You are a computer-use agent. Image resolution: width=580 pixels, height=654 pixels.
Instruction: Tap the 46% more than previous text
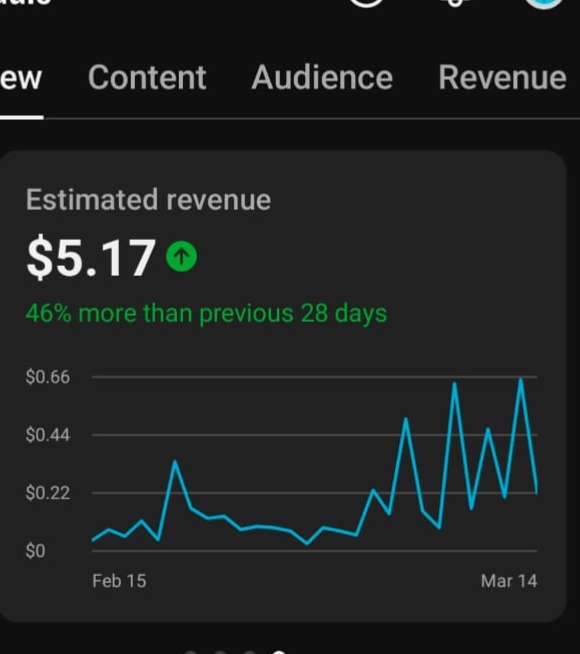pos(206,313)
